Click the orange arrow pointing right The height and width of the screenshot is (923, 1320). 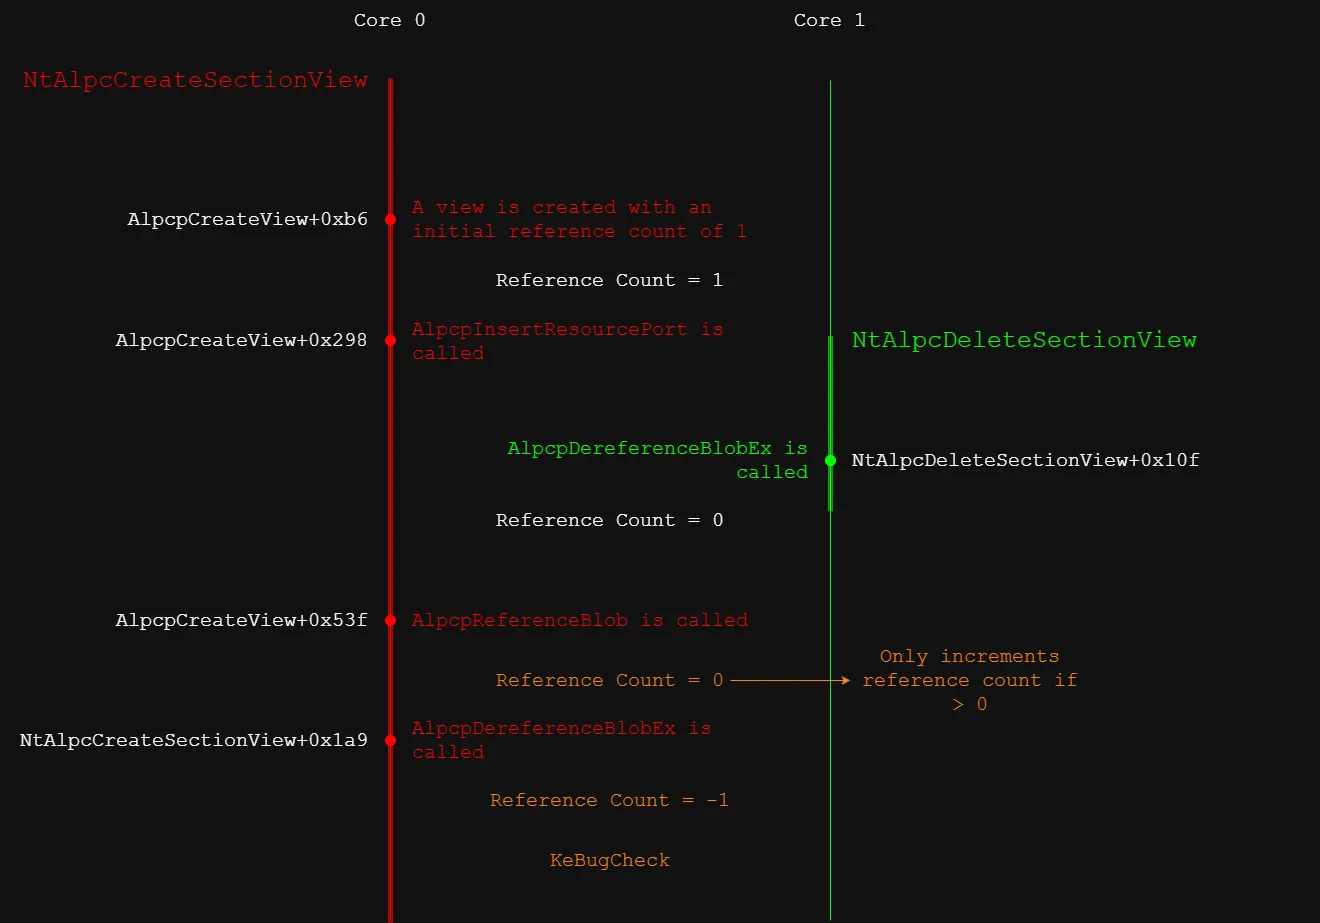pyautogui.click(x=790, y=680)
